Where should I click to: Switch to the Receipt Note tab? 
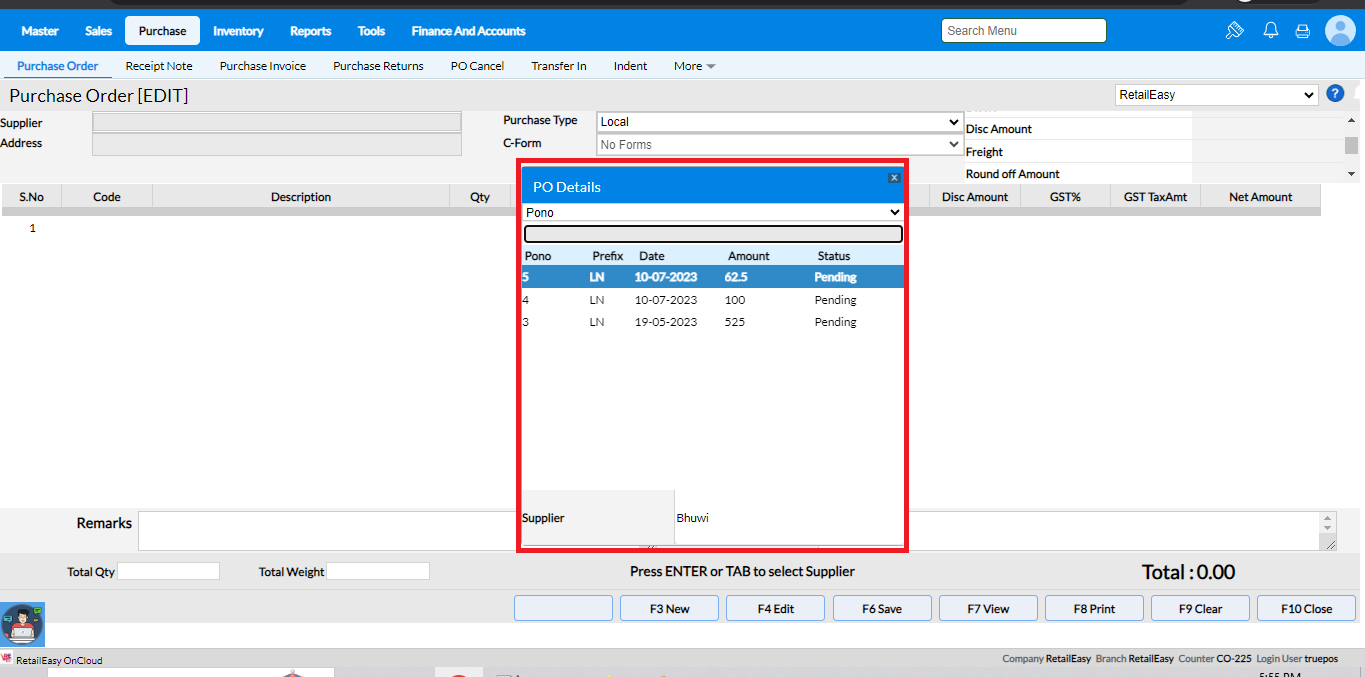tap(159, 66)
